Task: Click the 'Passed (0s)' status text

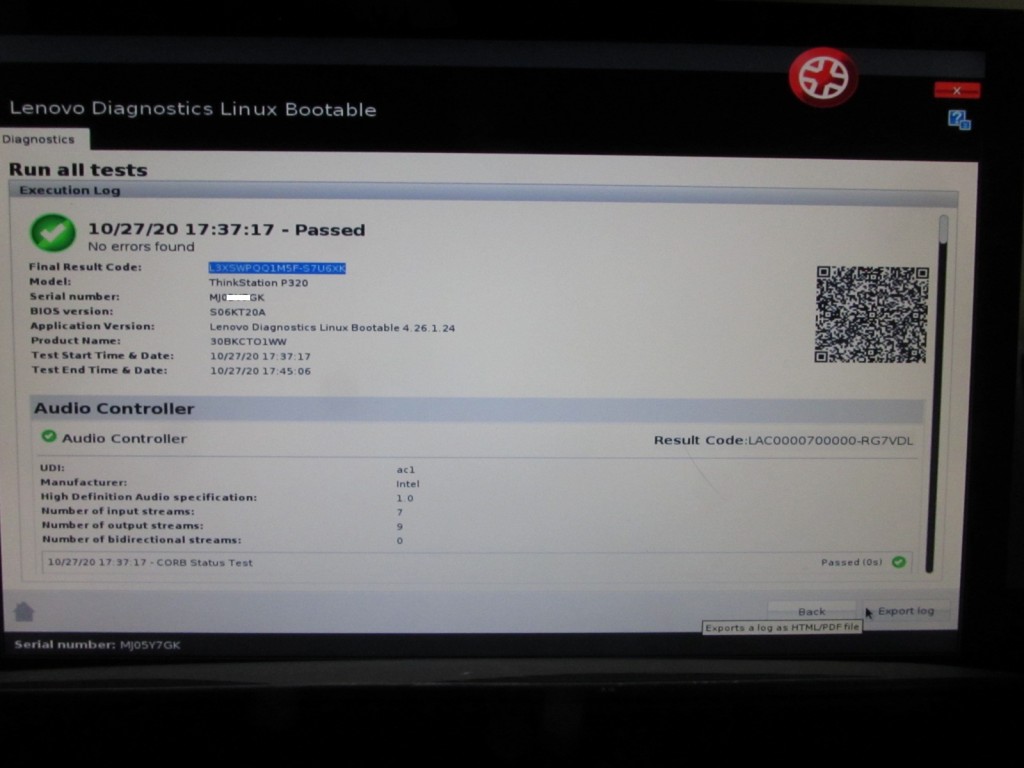Action: pyautogui.click(x=852, y=562)
